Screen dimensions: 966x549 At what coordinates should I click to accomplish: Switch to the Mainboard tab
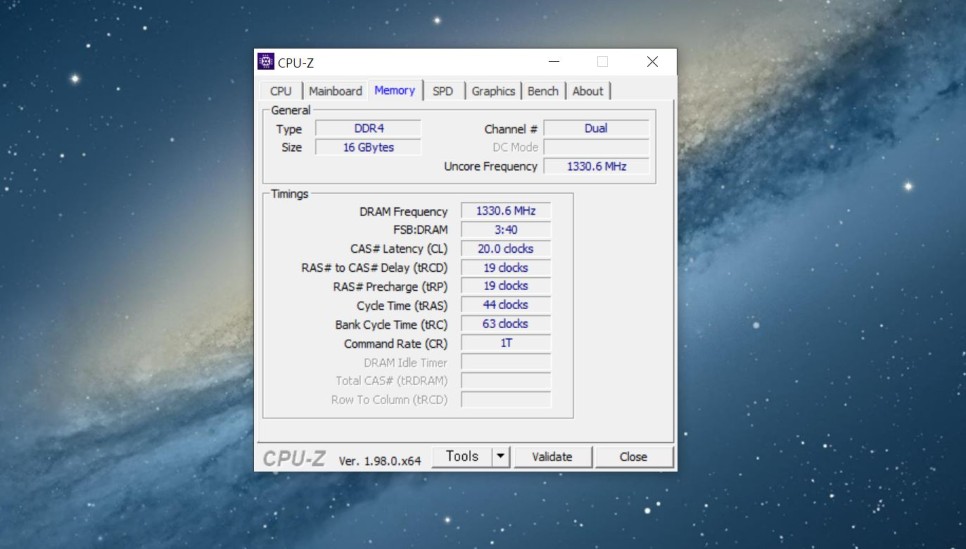point(335,91)
